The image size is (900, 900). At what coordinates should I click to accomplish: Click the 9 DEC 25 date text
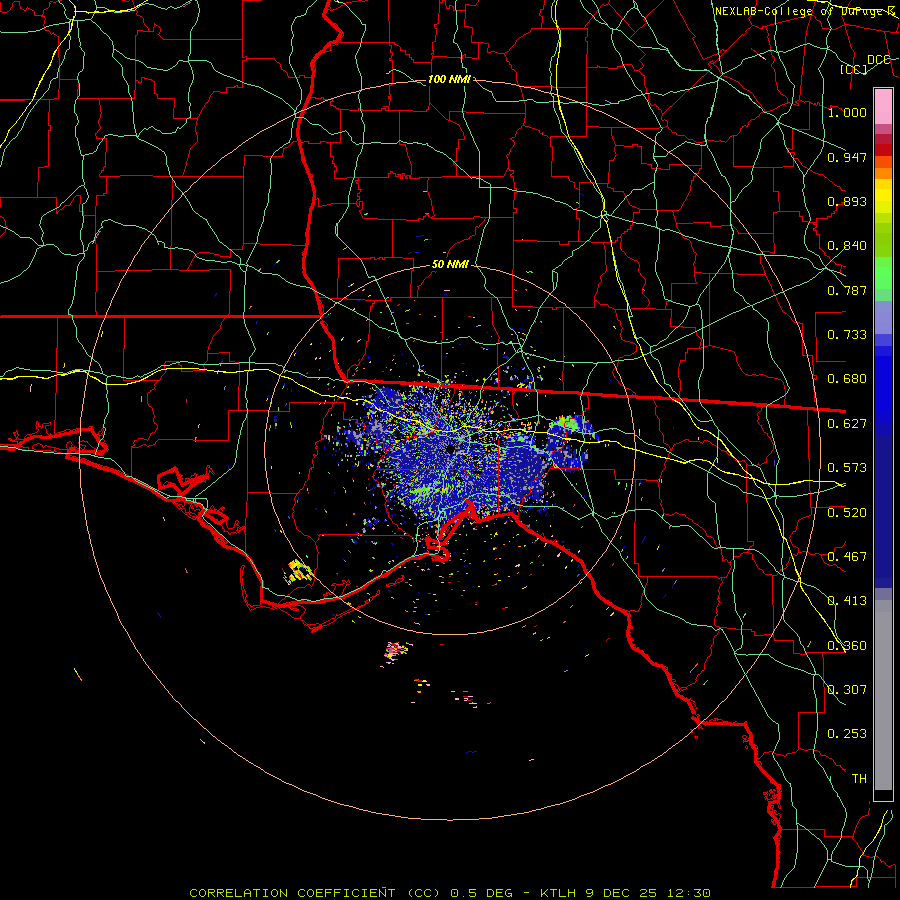click(x=621, y=893)
